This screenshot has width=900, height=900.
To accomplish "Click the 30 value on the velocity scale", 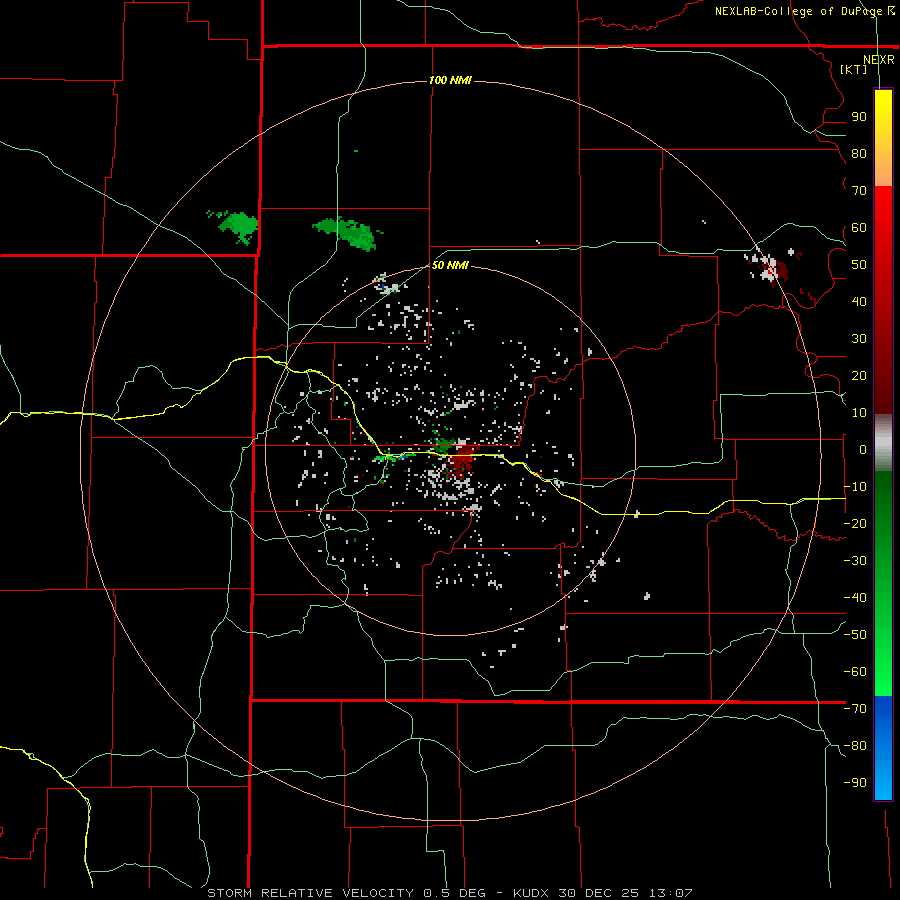I will (859, 339).
